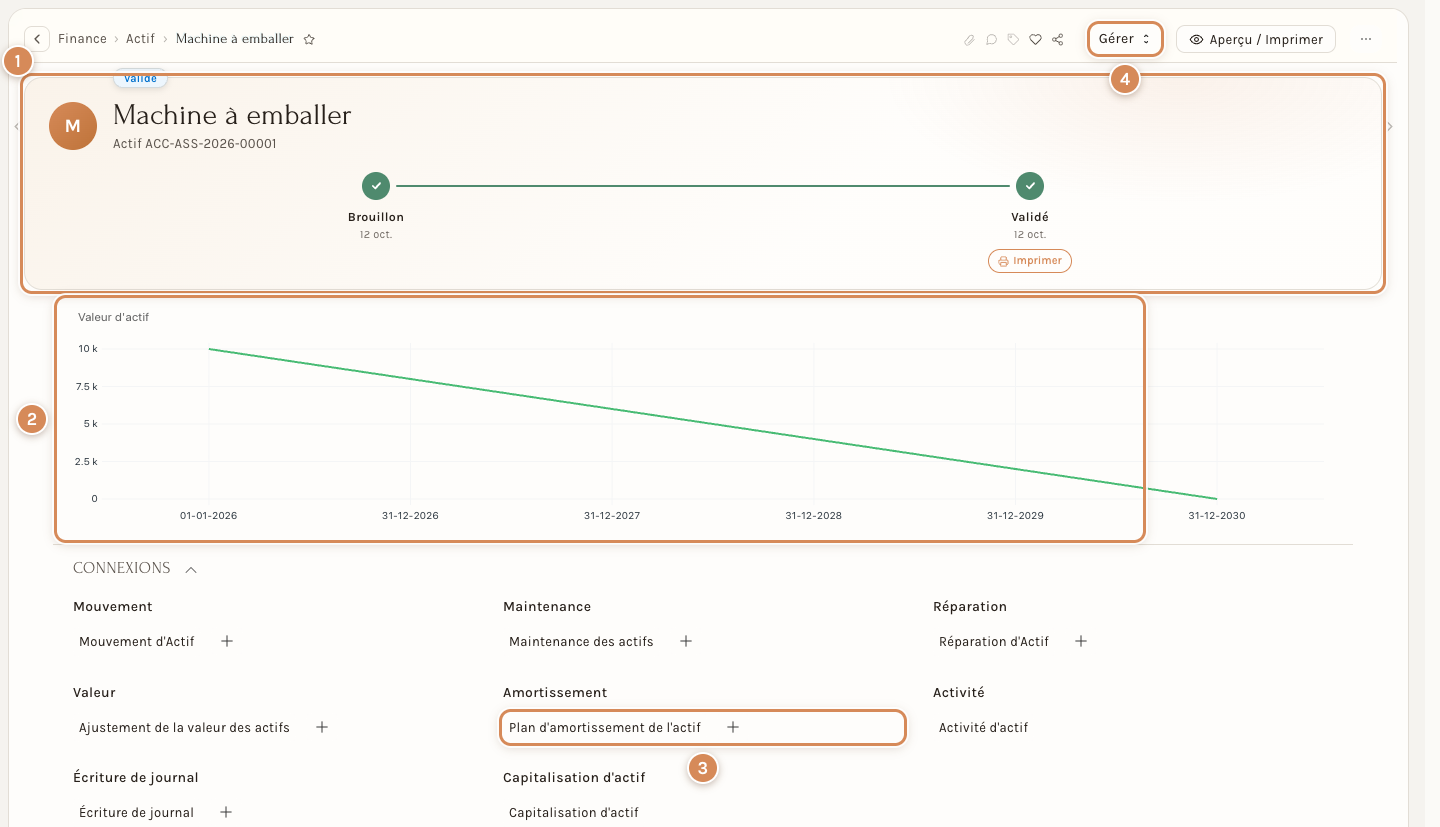Add an Ajustement de la valeur des actifs
1440x827 pixels.
(x=322, y=727)
